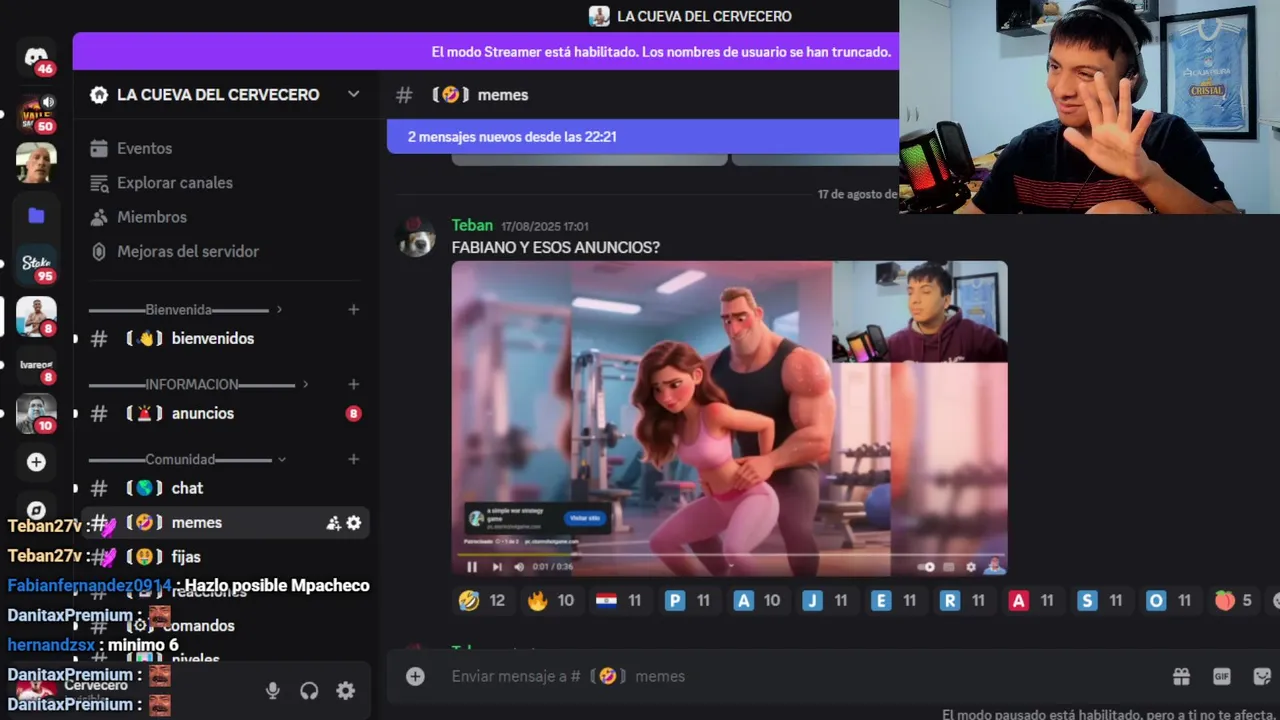Toggle letter E reaction
Image resolution: width=1280 pixels, height=720 pixels.
(x=894, y=601)
